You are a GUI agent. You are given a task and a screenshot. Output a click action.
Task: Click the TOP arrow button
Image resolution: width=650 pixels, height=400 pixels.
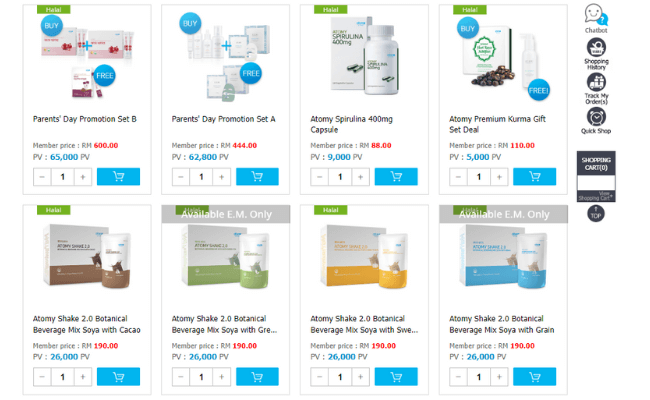click(596, 214)
